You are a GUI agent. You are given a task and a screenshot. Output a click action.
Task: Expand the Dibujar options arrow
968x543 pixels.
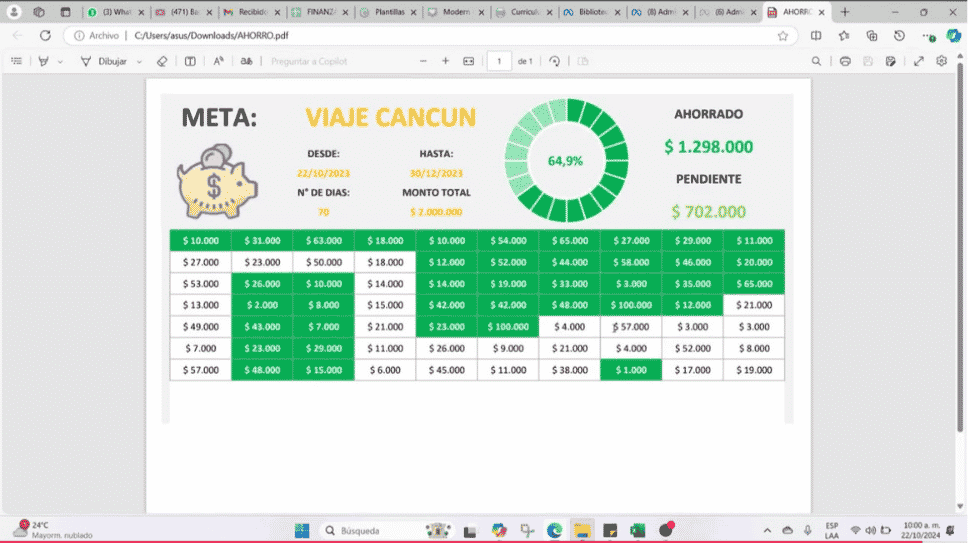139,62
